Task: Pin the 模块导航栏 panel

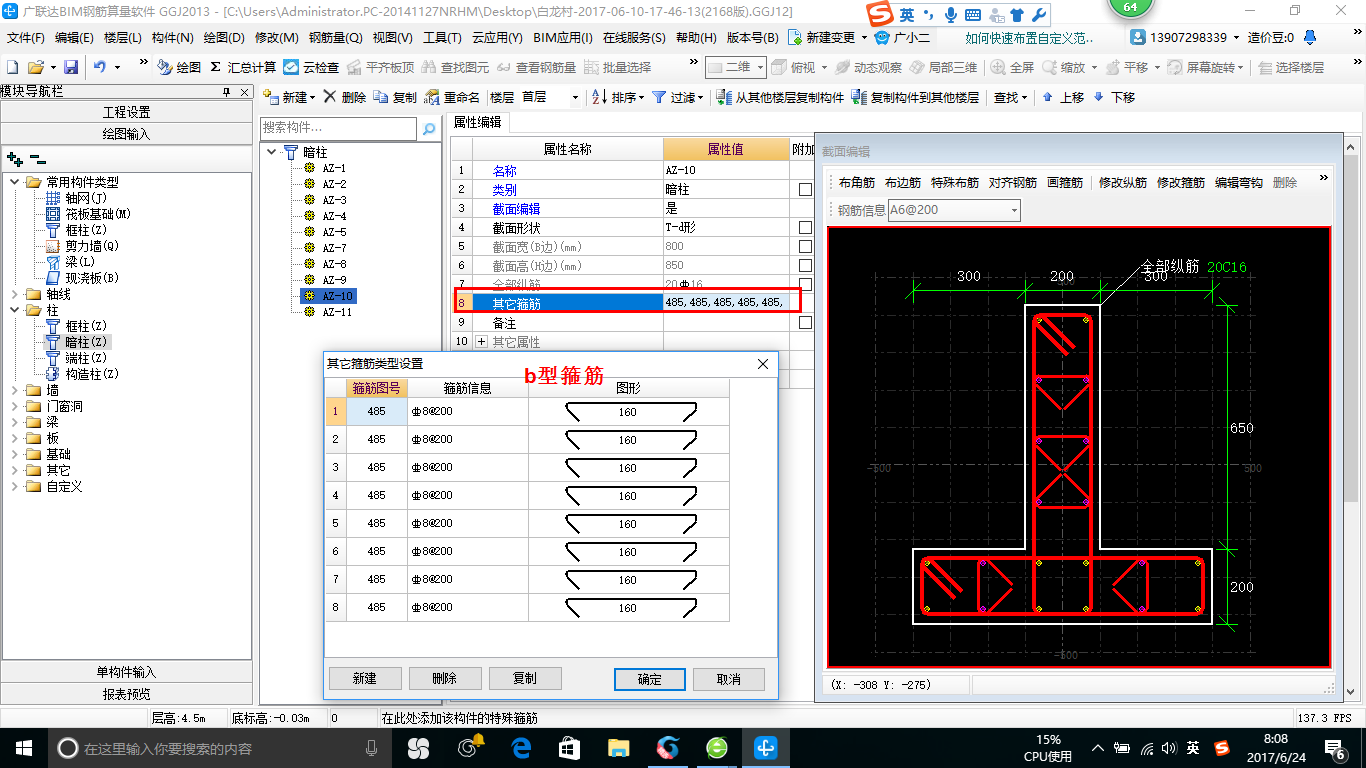Action: (227, 92)
